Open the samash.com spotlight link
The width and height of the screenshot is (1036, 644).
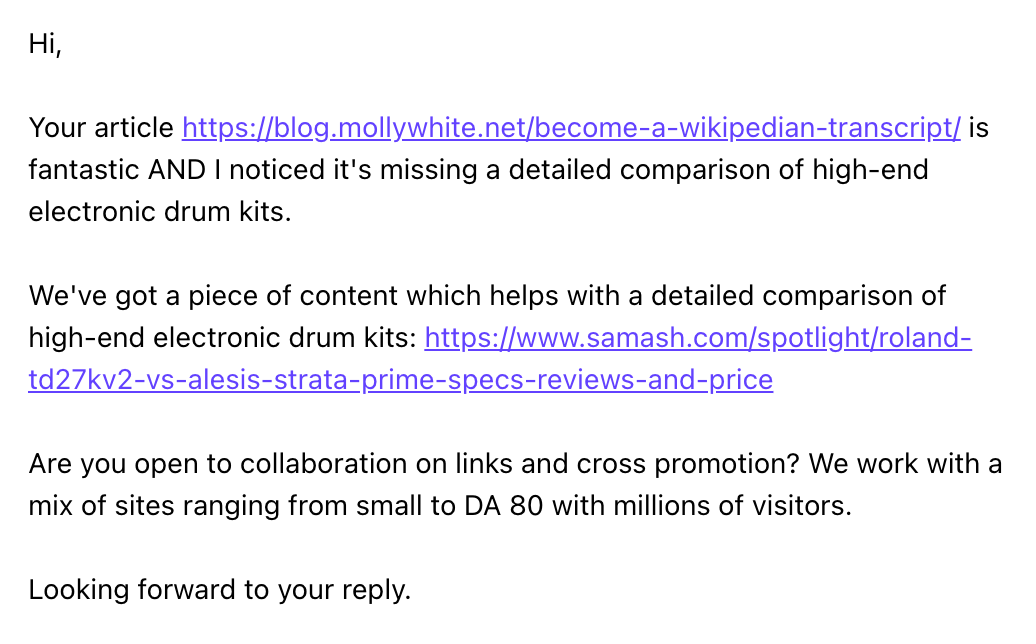[x=697, y=339]
